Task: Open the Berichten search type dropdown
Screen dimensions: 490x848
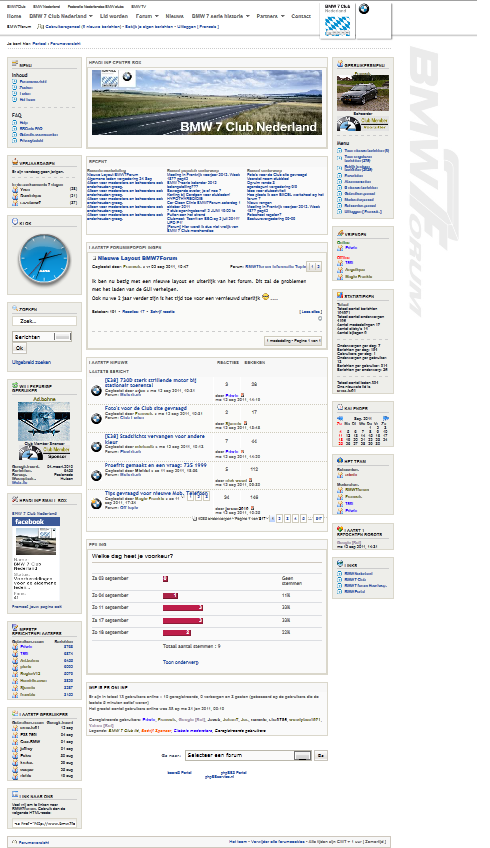Action: point(42,336)
